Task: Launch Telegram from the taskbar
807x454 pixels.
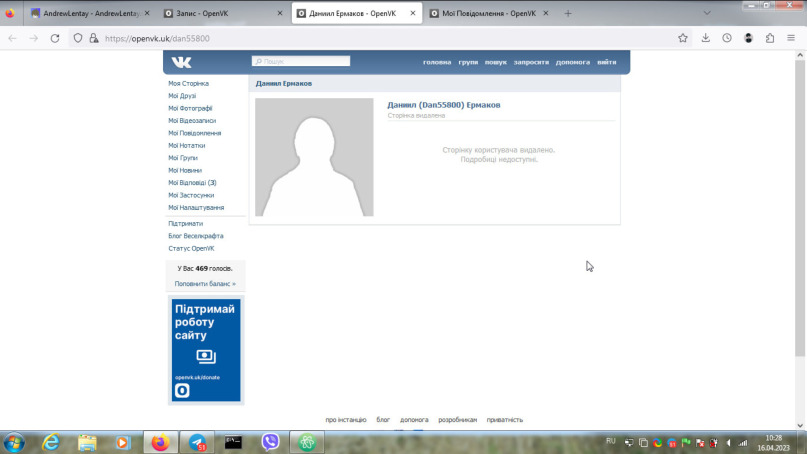Action: [198, 442]
